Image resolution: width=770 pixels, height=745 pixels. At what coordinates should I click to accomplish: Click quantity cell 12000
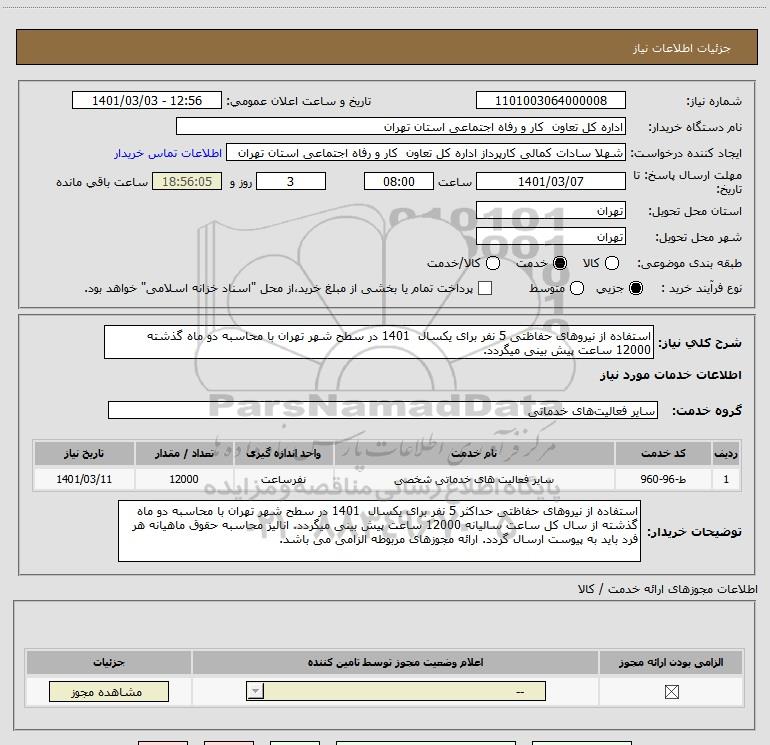(184, 479)
